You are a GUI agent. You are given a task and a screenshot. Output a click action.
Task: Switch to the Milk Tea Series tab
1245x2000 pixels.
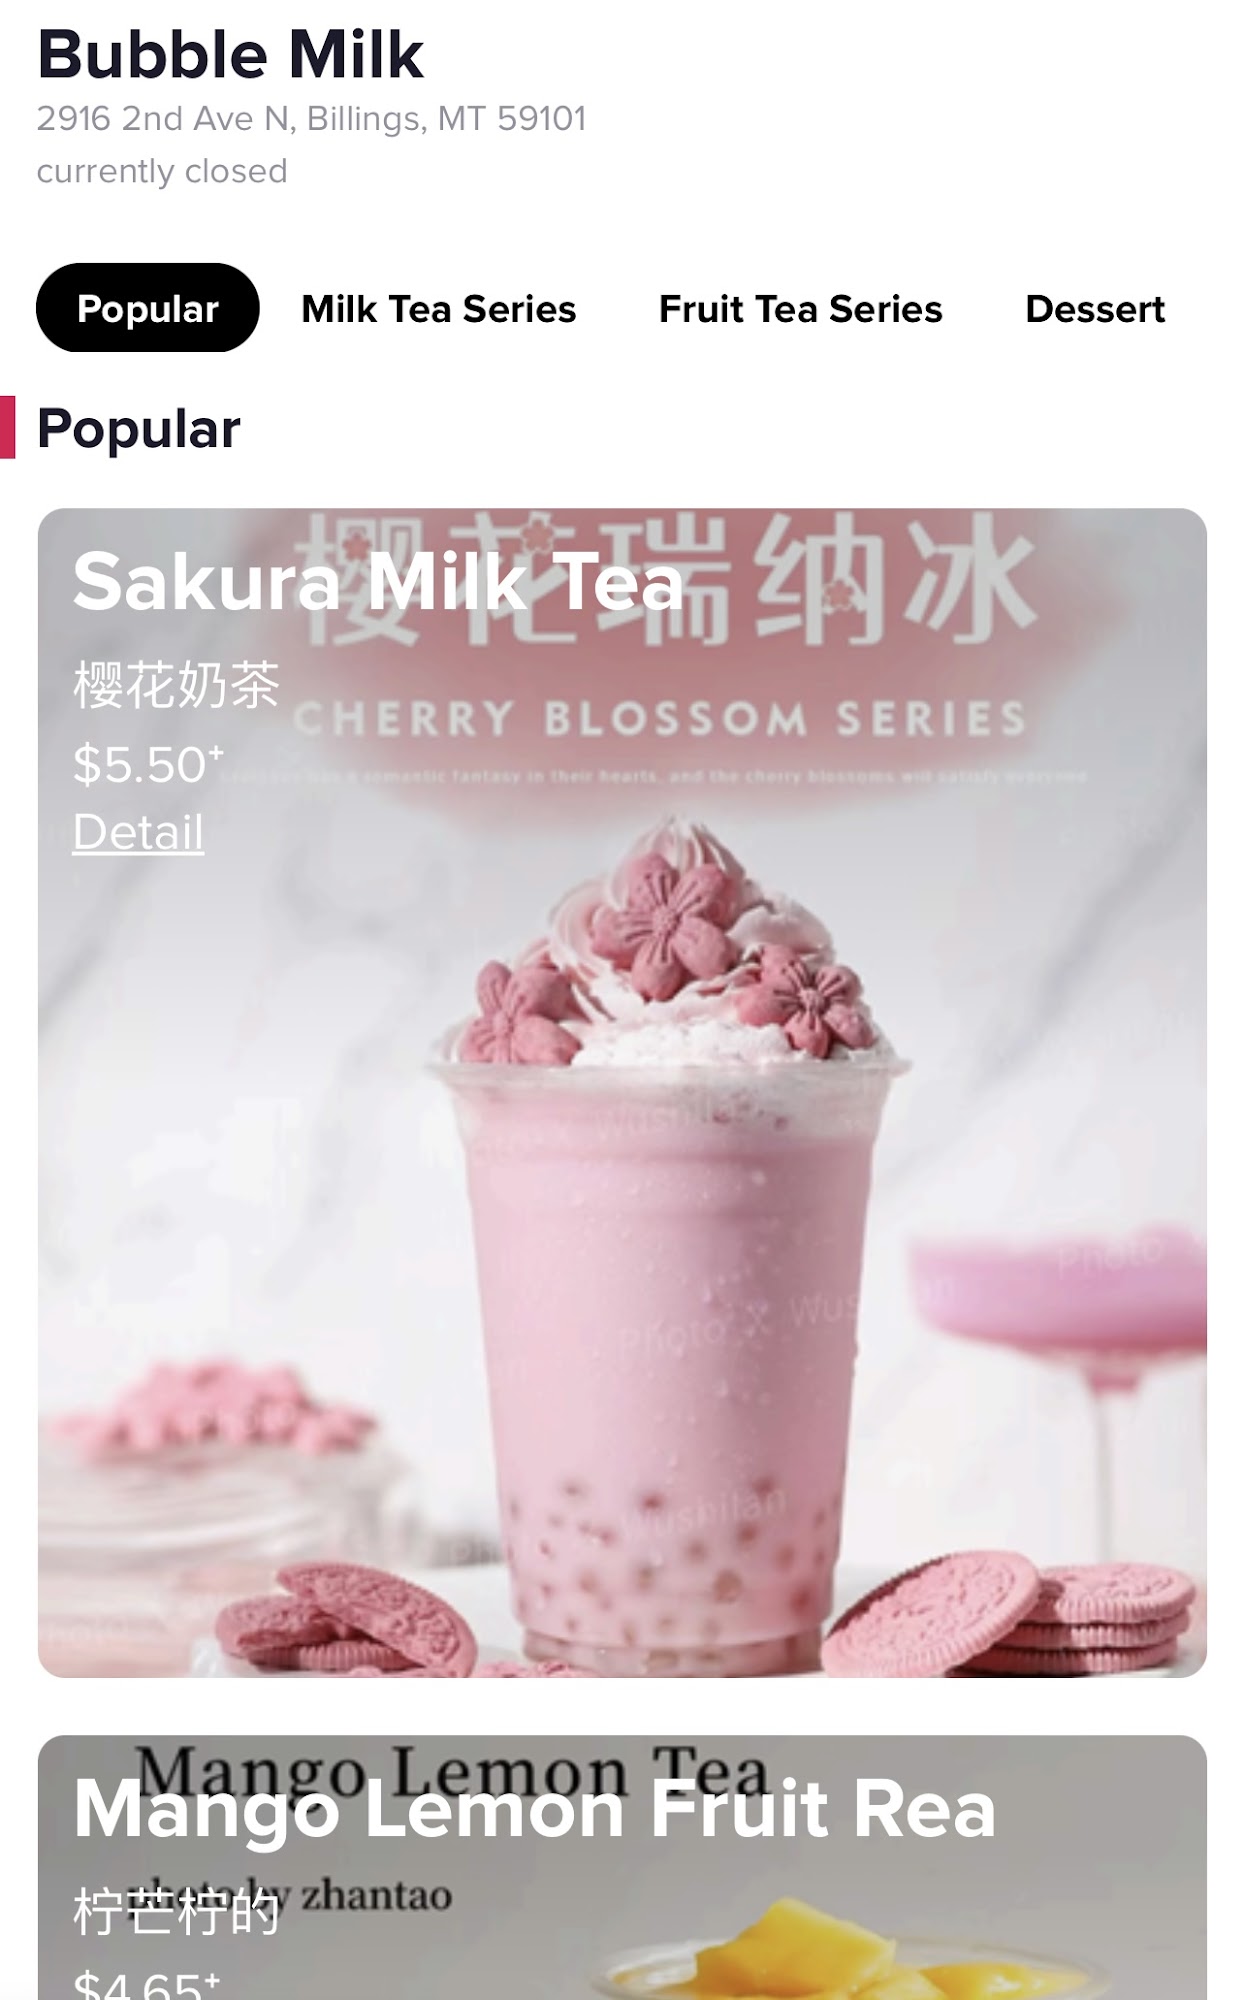(439, 309)
